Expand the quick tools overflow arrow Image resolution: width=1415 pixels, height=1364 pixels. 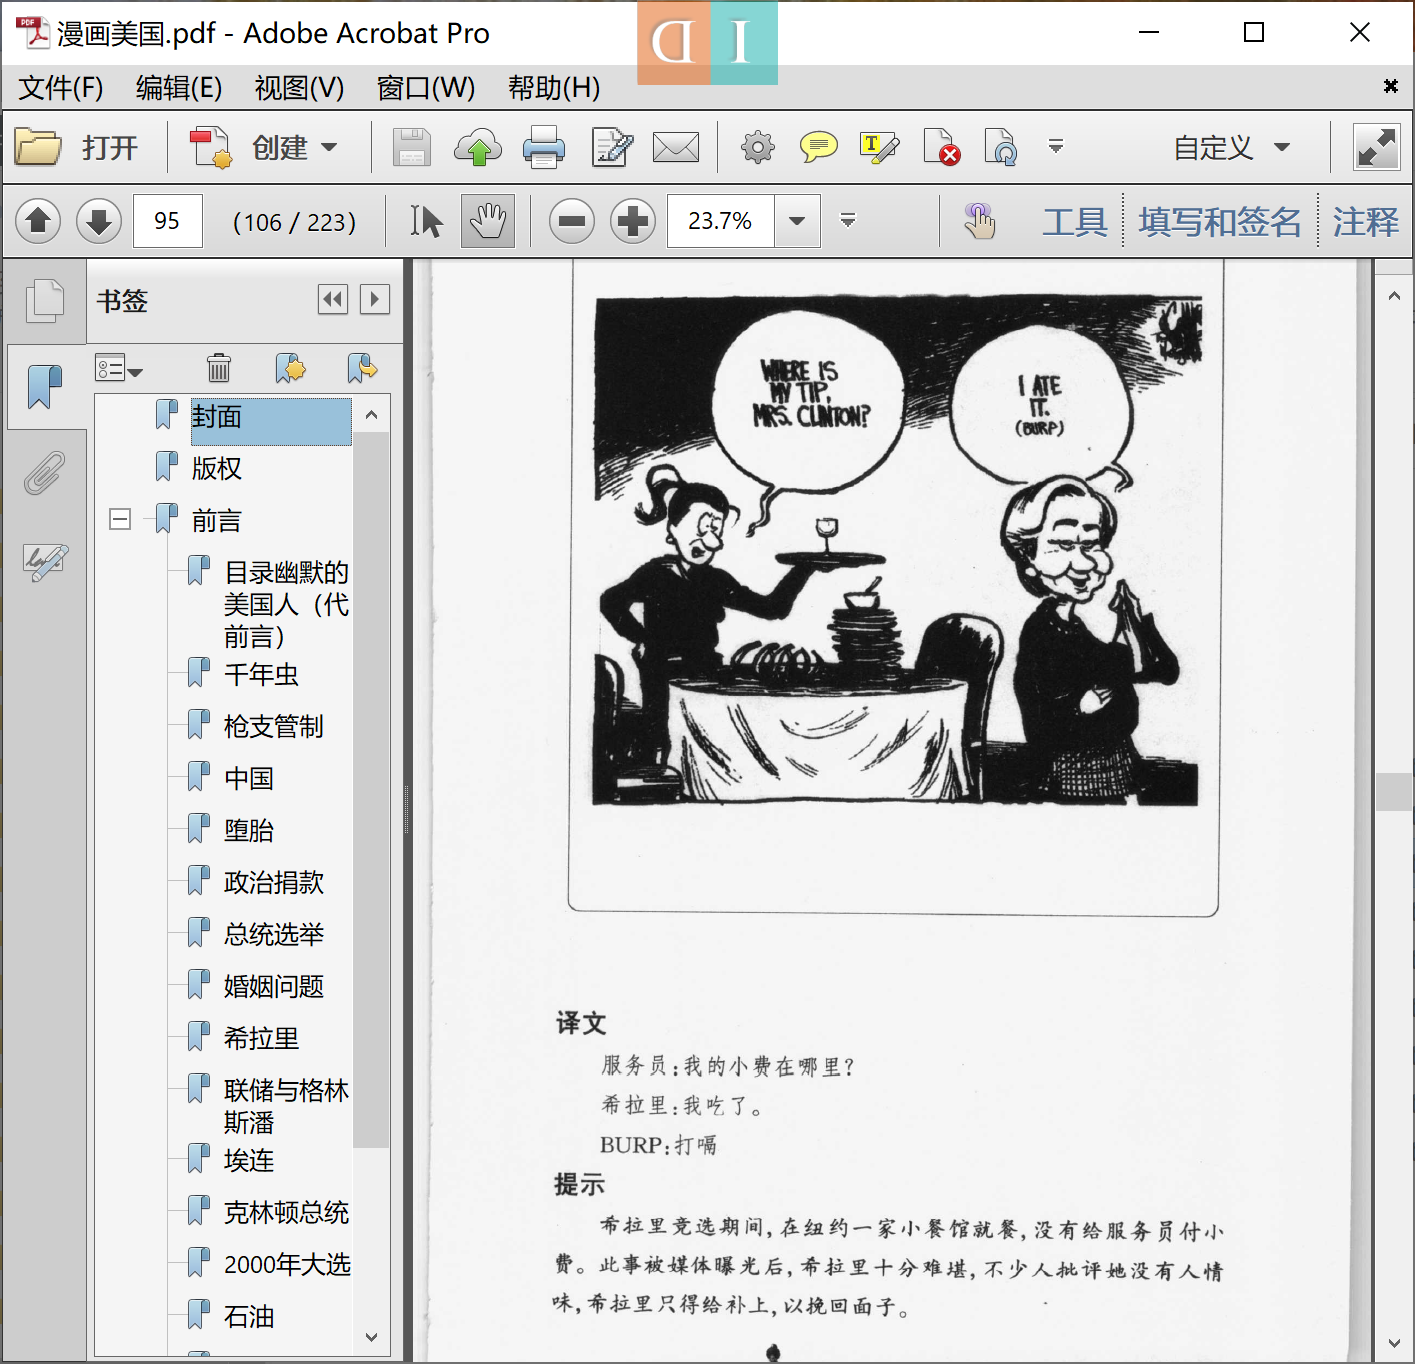[1056, 147]
